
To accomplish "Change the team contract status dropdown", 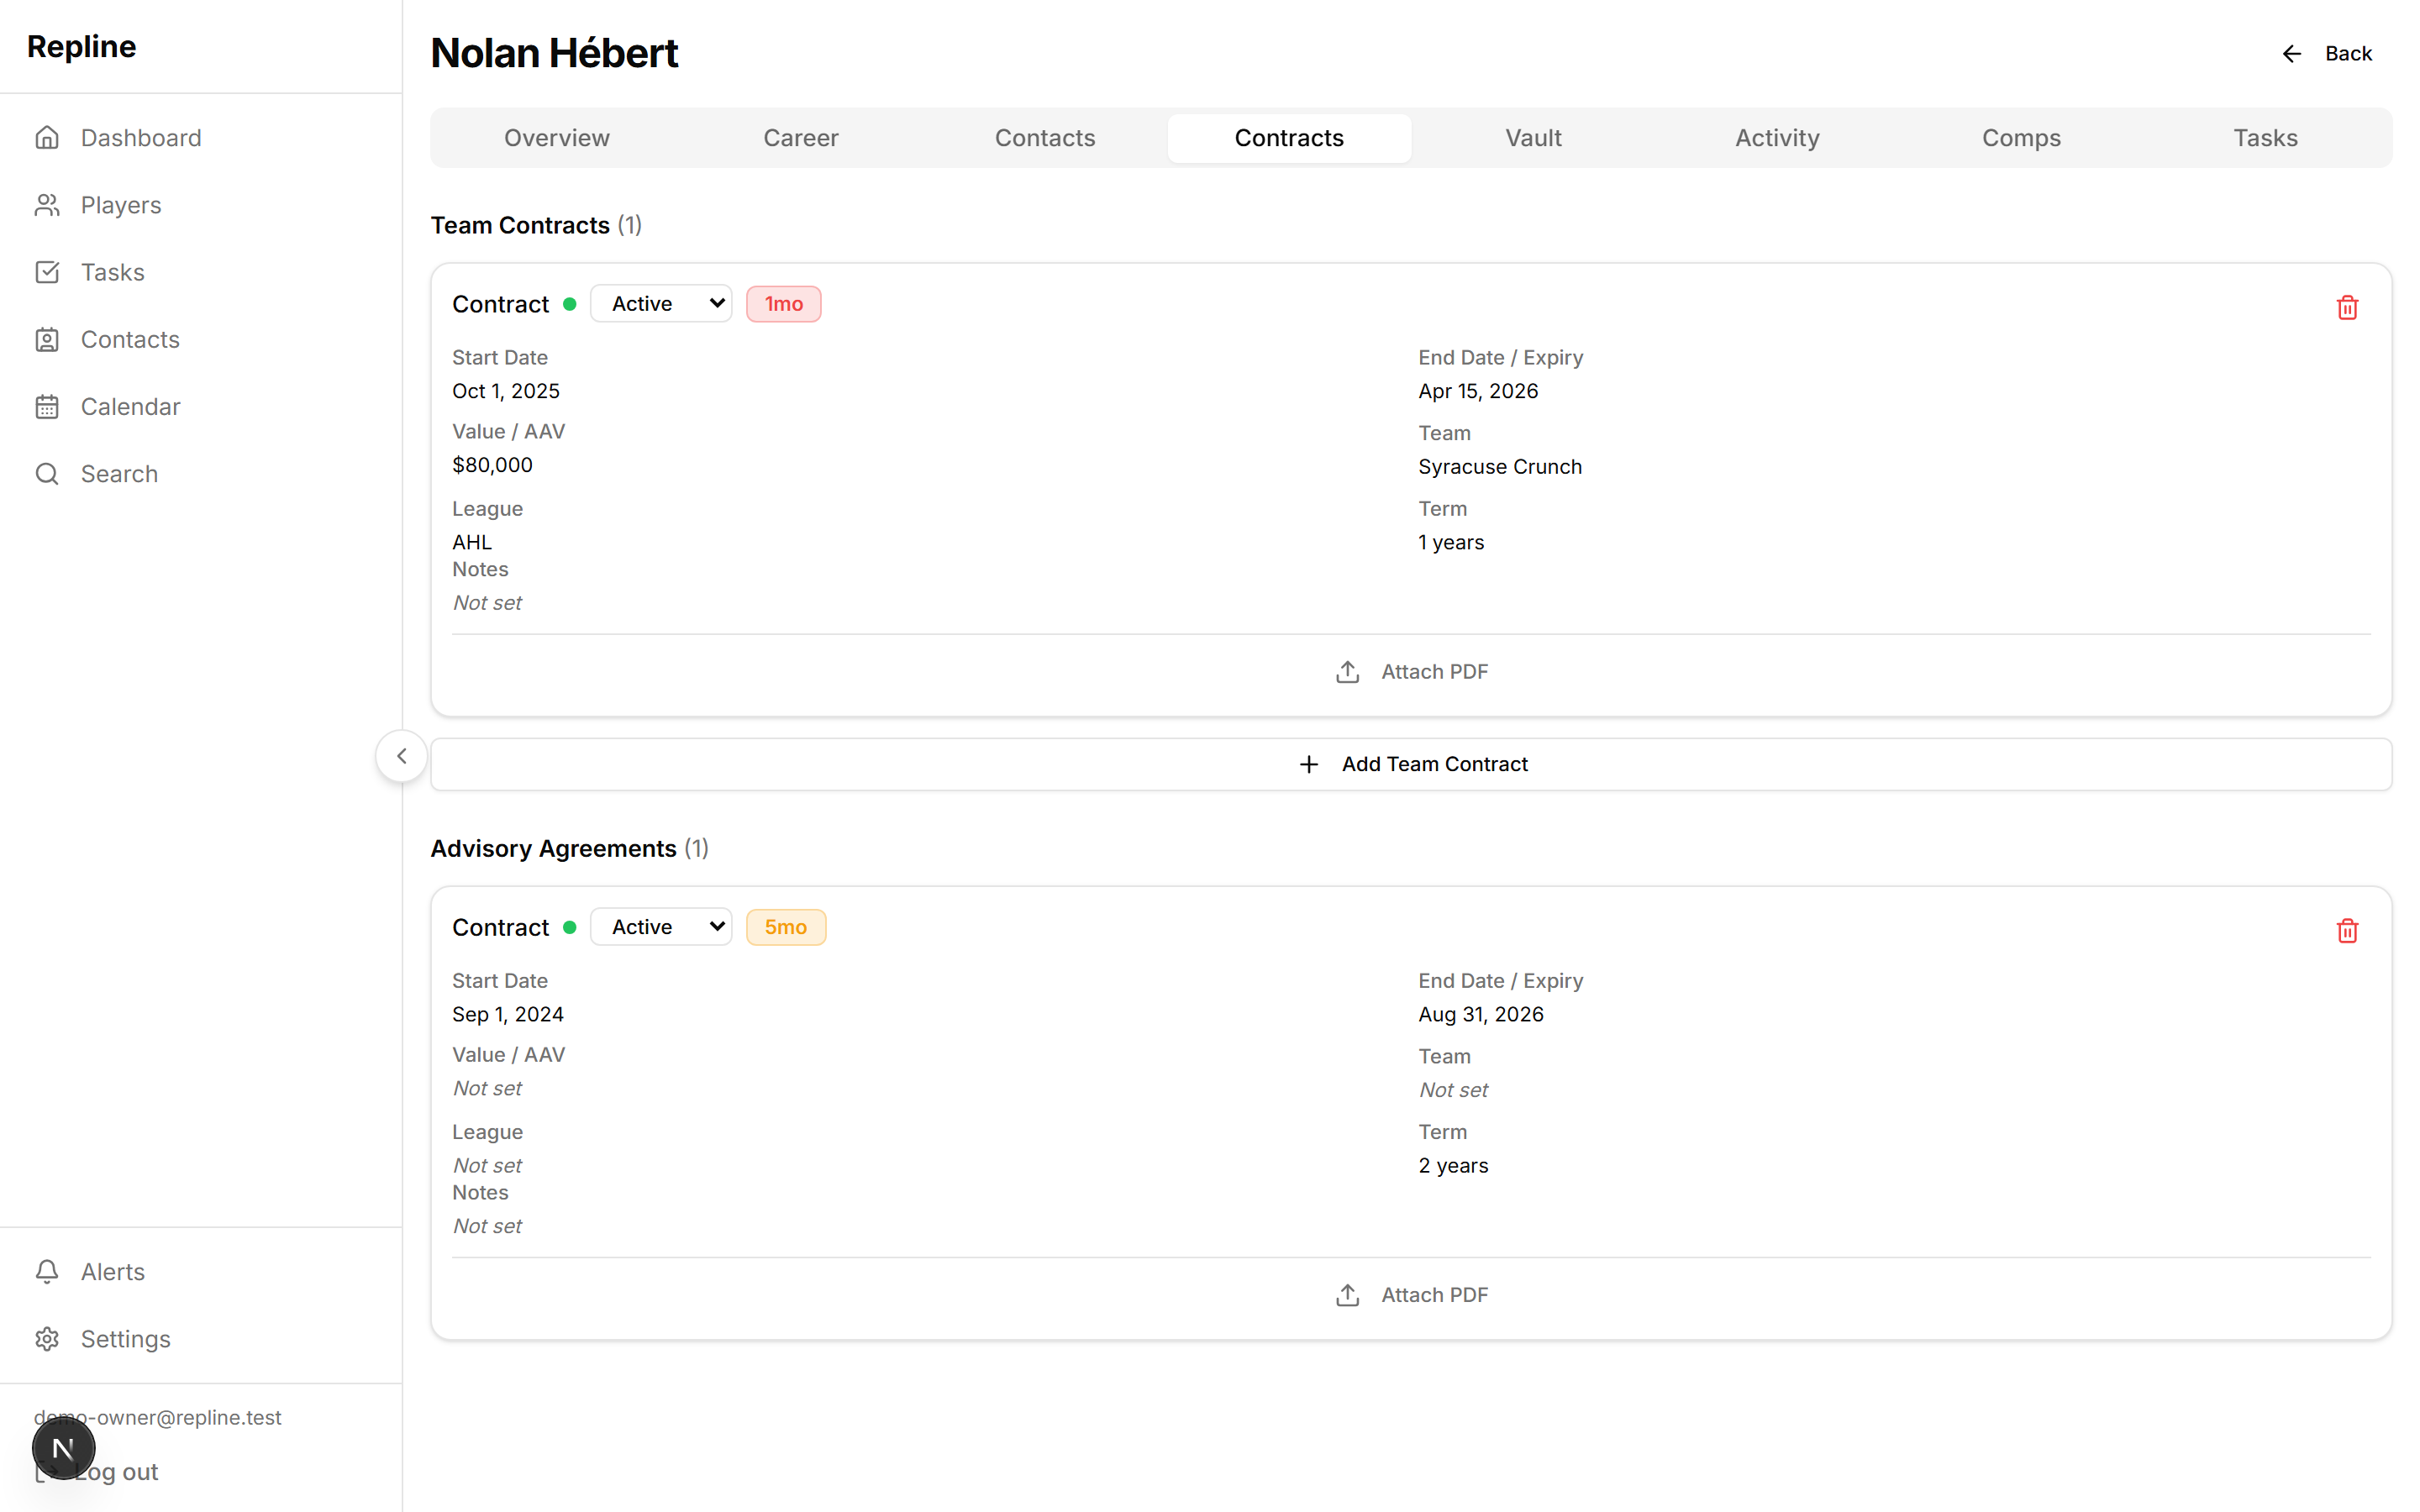I will point(661,303).
